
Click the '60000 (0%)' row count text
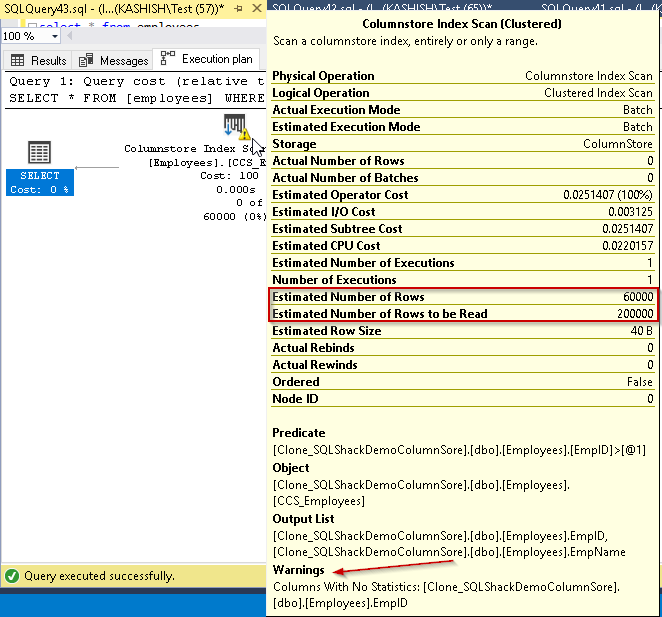235,217
